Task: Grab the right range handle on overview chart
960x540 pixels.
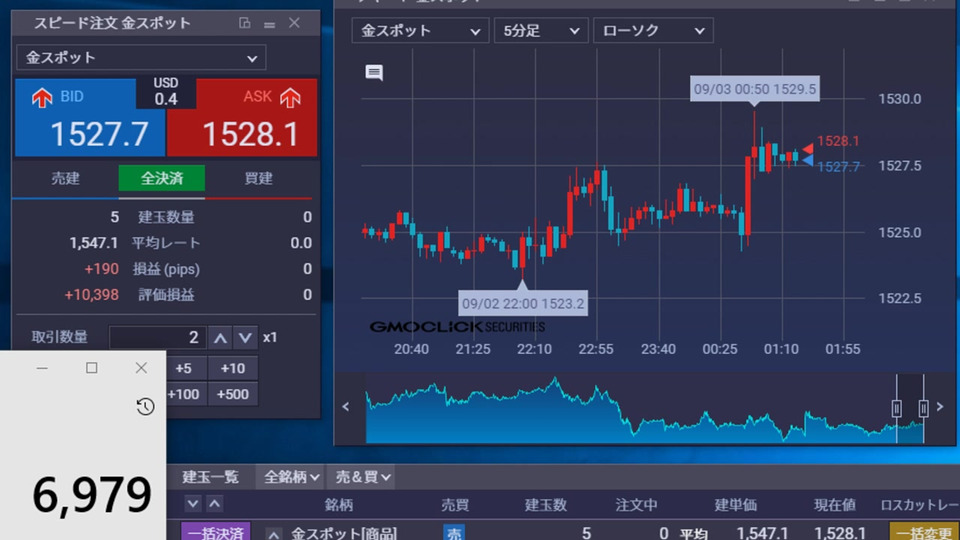Action: click(923, 408)
